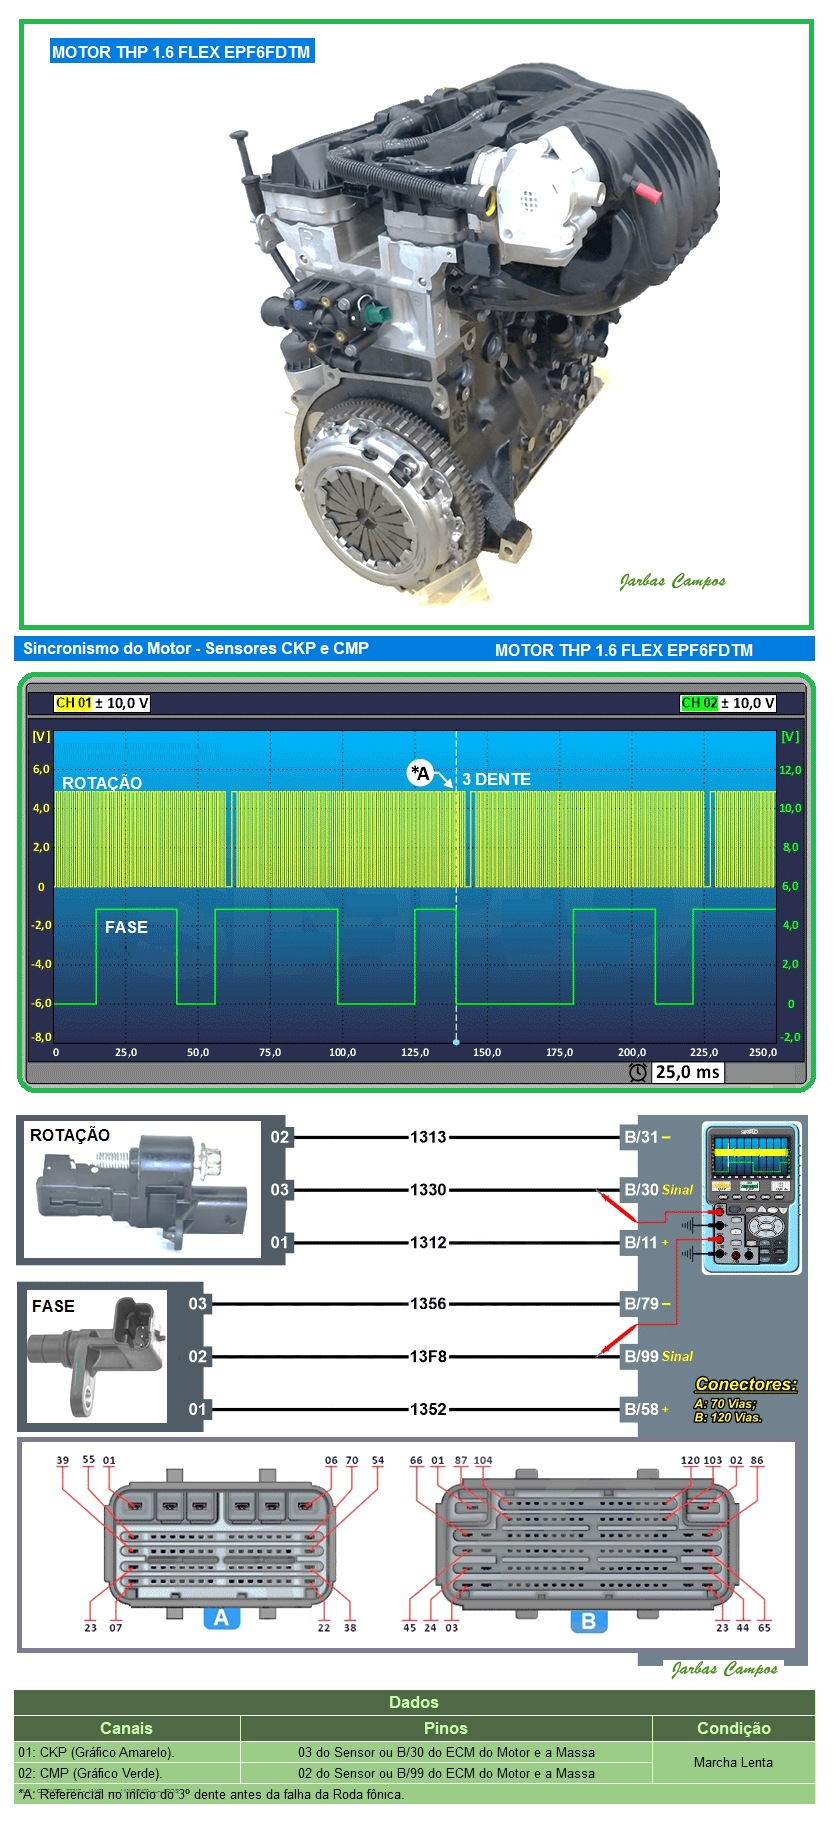The width and height of the screenshot is (840, 1842).
Task: Click the Canais column header
Action: 126,1728
